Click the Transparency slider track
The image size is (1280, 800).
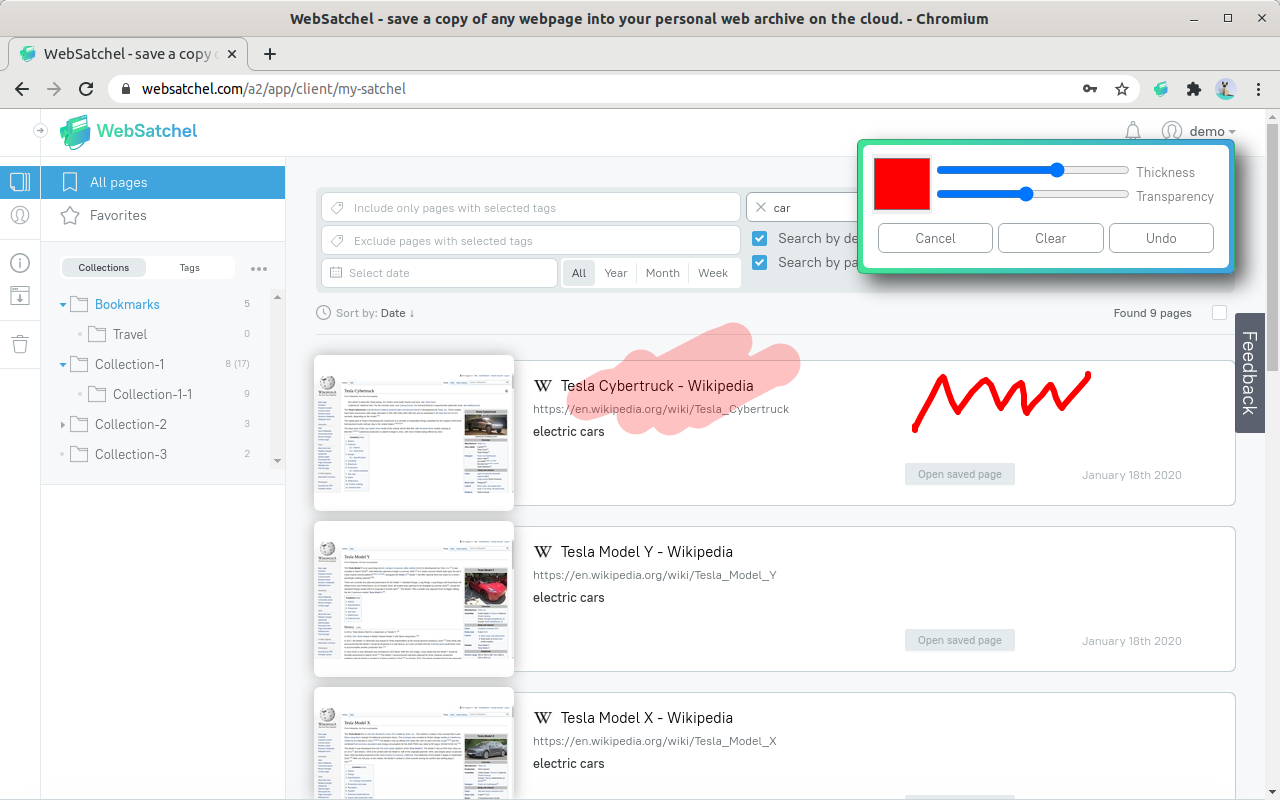1033,194
